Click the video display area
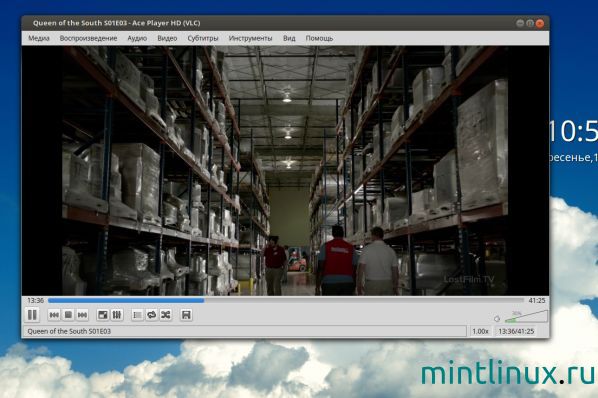Image resolution: width=598 pixels, height=398 pixels. (285, 170)
